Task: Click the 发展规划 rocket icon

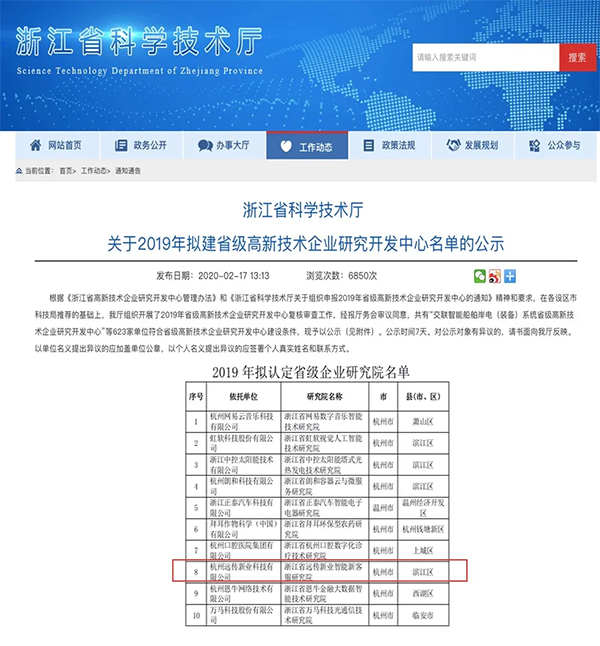Action: pos(452,145)
